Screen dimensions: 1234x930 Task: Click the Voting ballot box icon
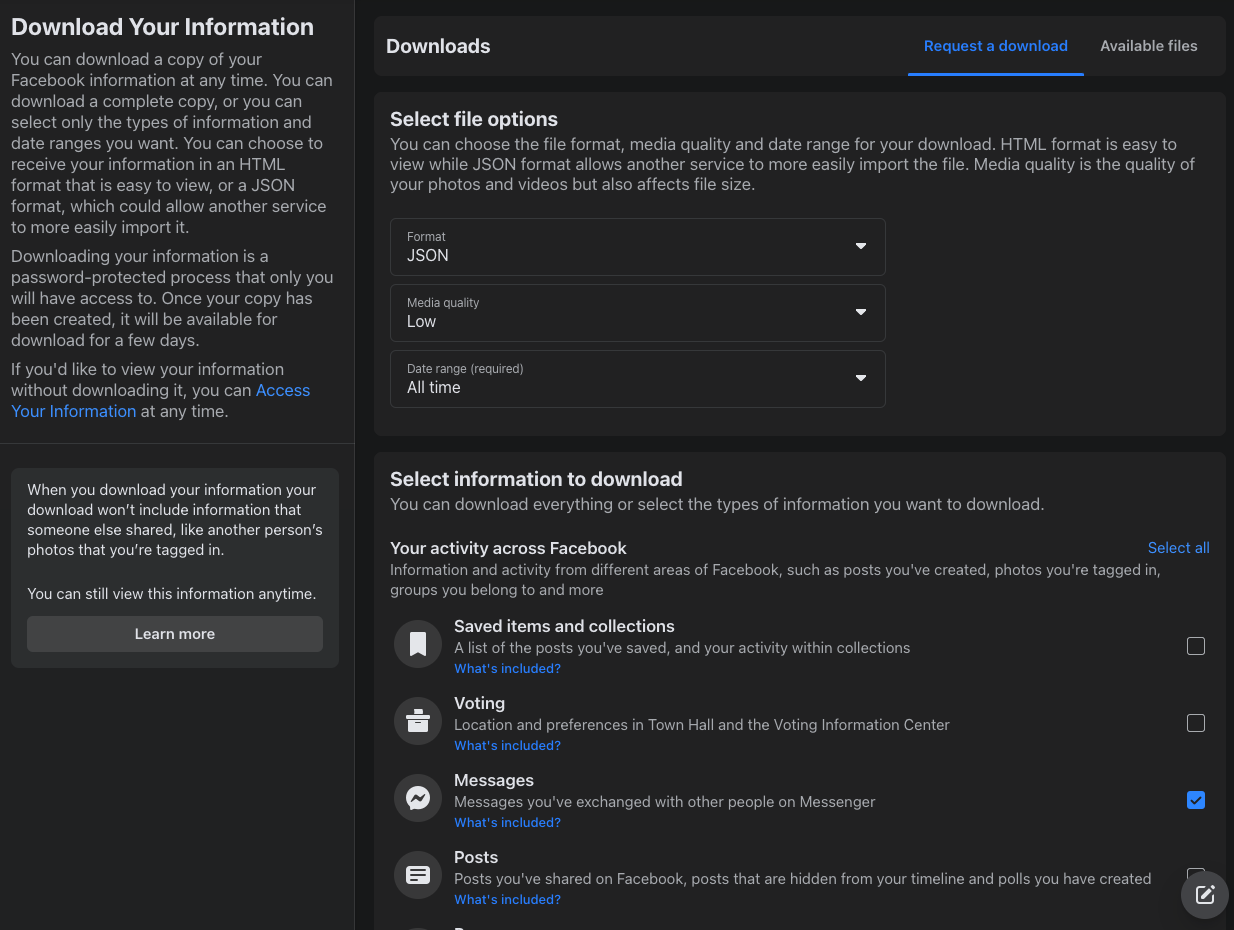click(x=418, y=722)
